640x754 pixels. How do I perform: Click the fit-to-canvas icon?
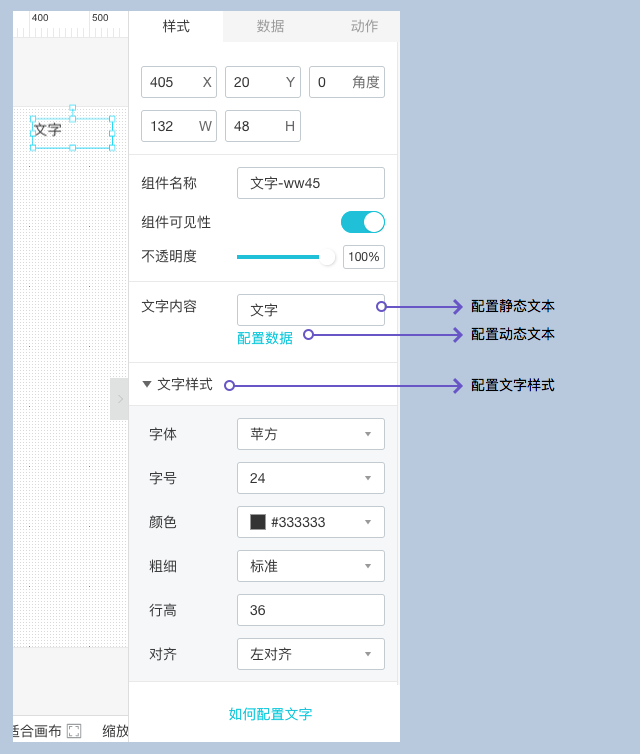tap(74, 731)
